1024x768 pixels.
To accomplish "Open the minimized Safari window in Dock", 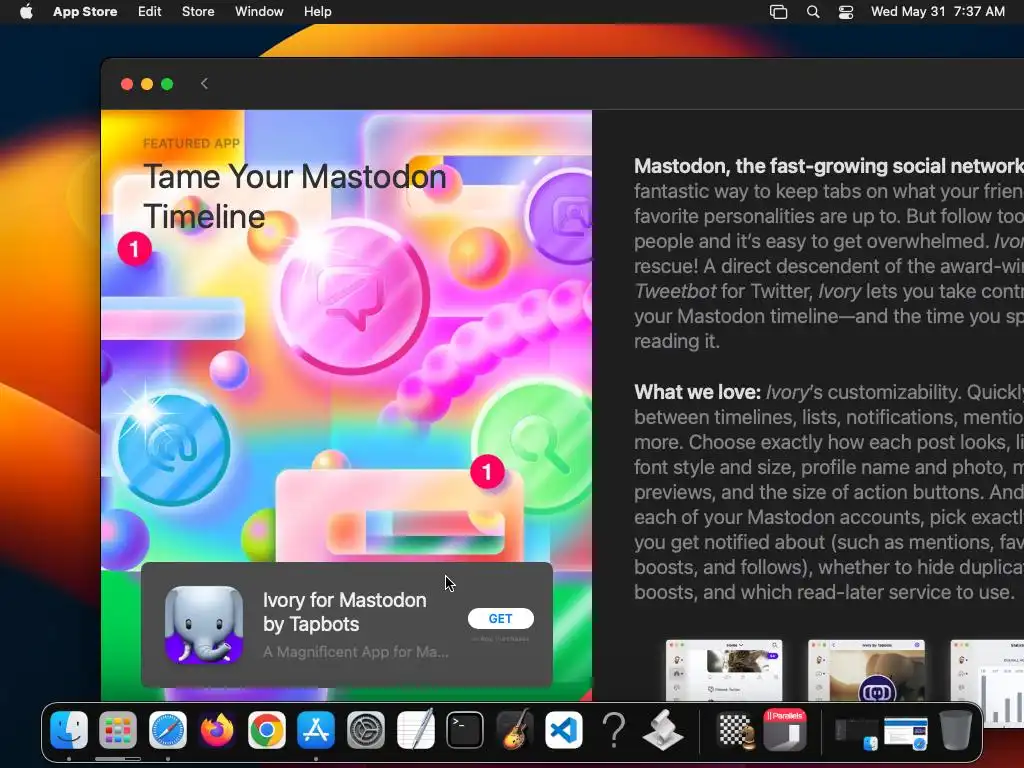I will pyautogui.click(x=906, y=733).
